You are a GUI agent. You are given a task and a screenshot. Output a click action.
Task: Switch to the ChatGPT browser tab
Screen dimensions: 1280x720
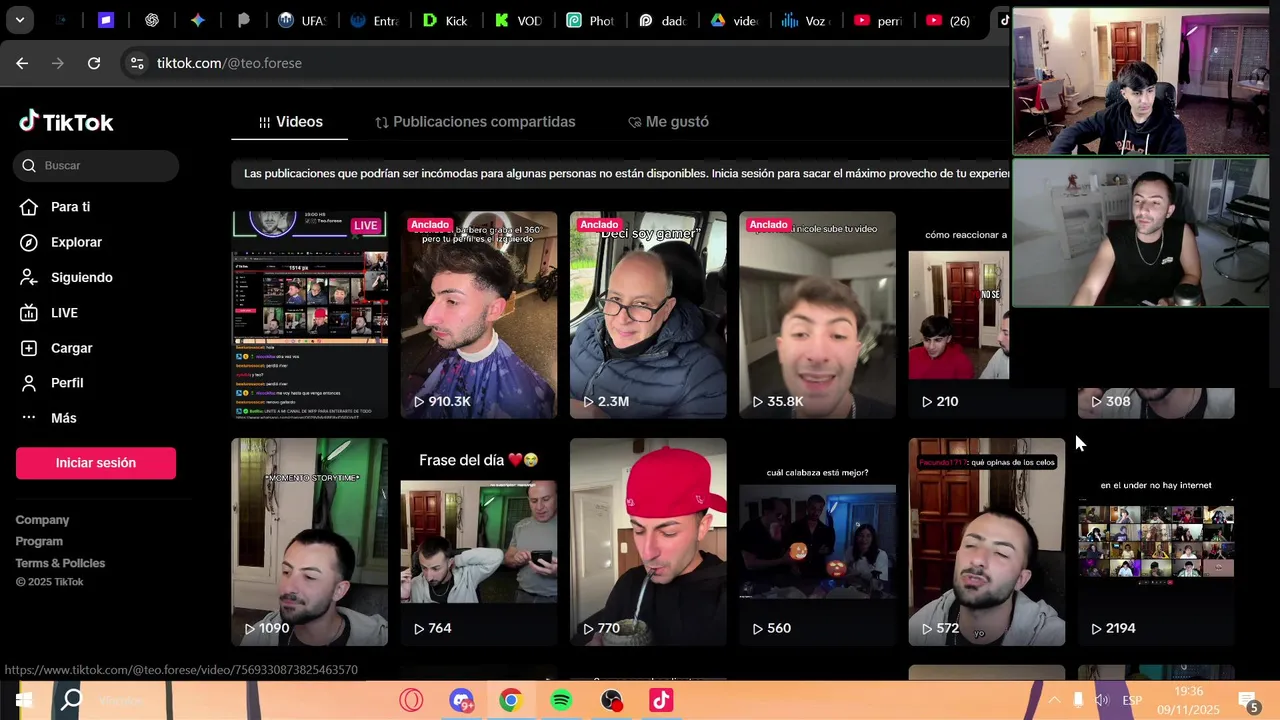pyautogui.click(x=152, y=20)
